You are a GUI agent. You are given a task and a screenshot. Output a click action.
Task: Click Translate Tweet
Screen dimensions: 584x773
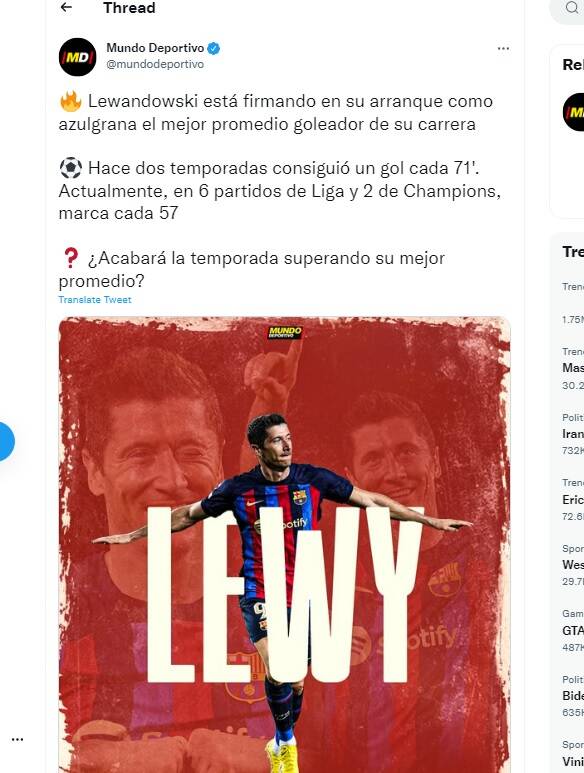point(95,300)
